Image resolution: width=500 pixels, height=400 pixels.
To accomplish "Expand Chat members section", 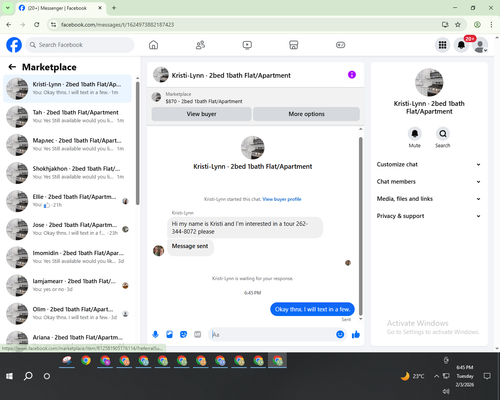I will click(x=429, y=182).
